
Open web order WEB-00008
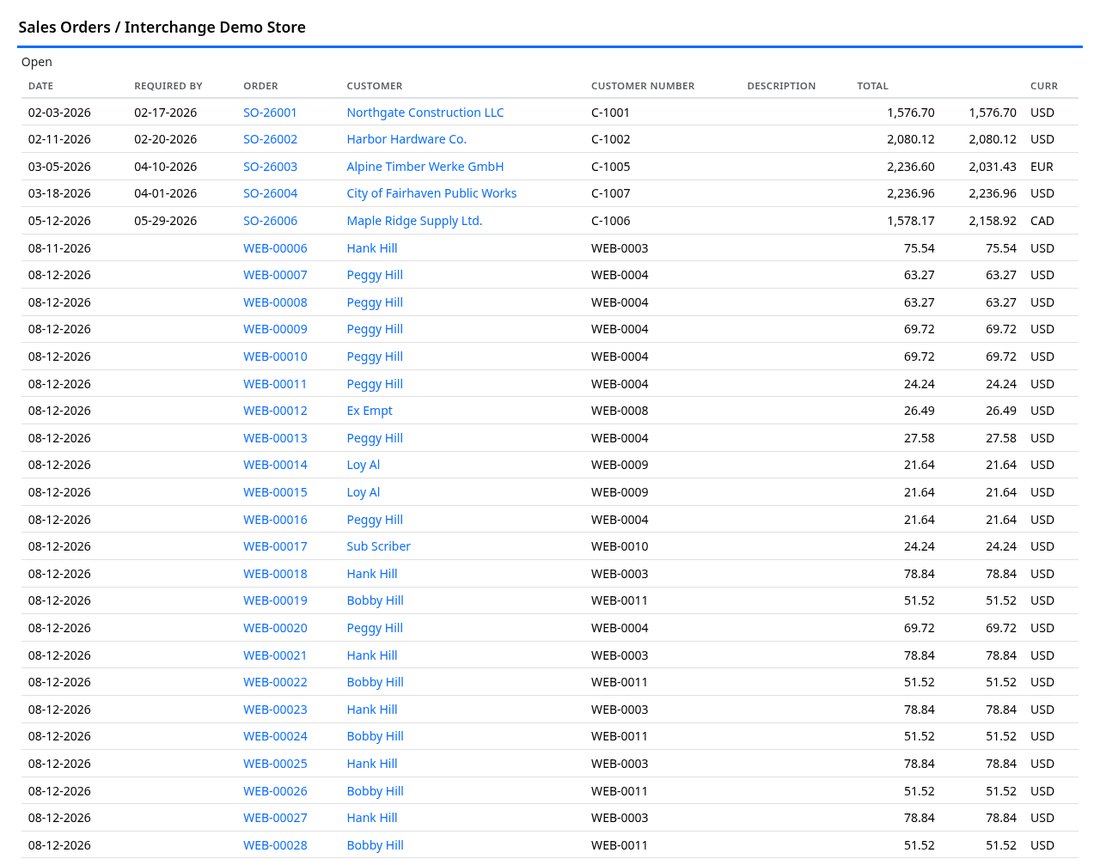(x=275, y=302)
